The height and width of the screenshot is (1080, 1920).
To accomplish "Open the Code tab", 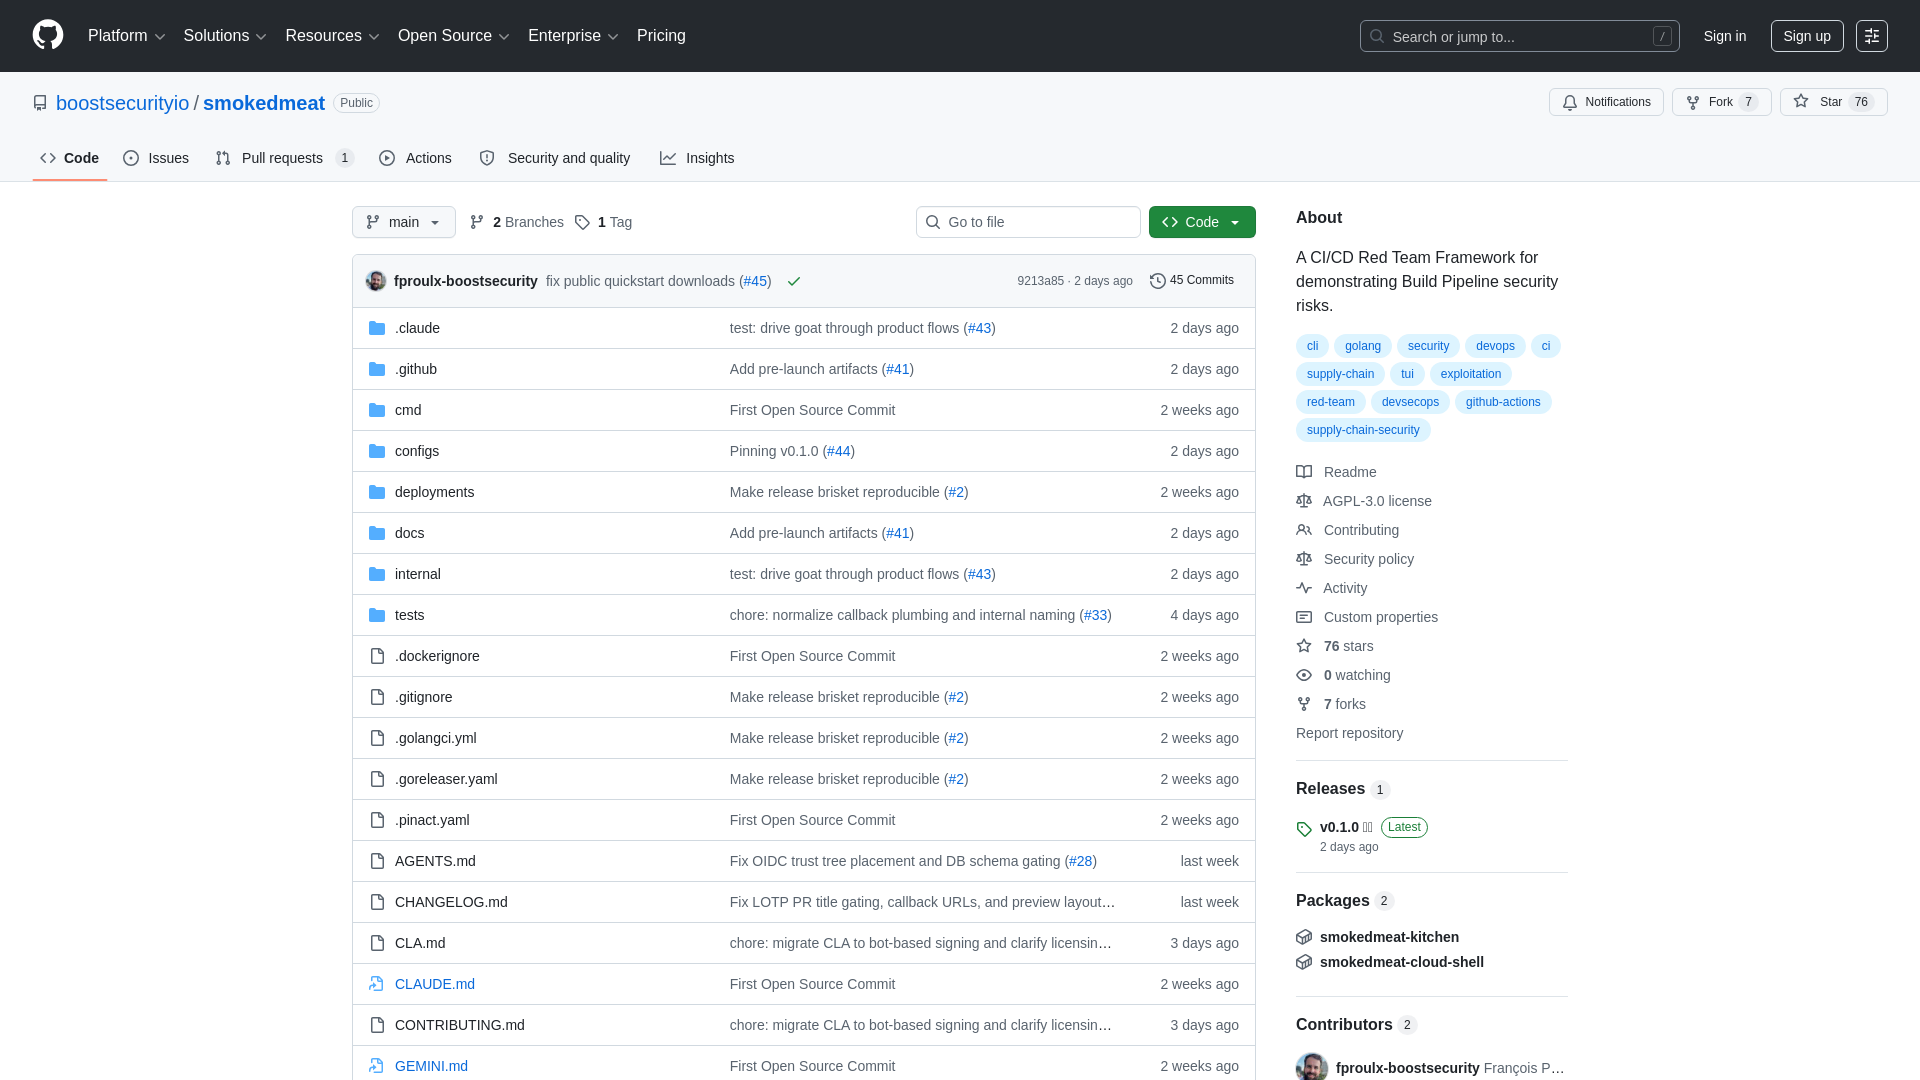I will (x=70, y=158).
